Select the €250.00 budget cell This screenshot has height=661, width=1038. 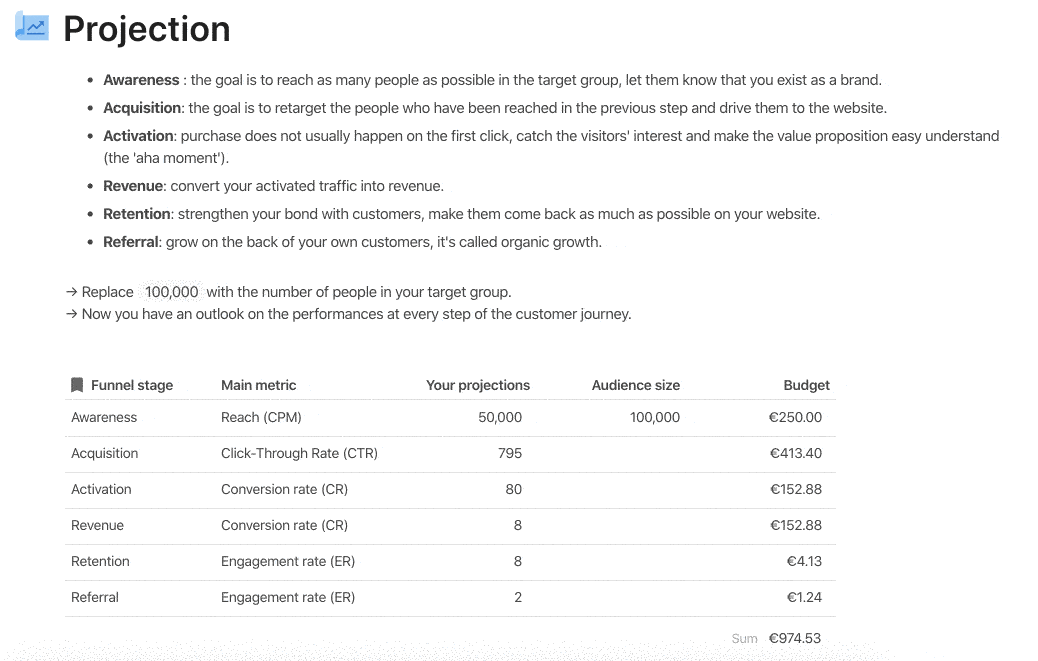click(795, 417)
